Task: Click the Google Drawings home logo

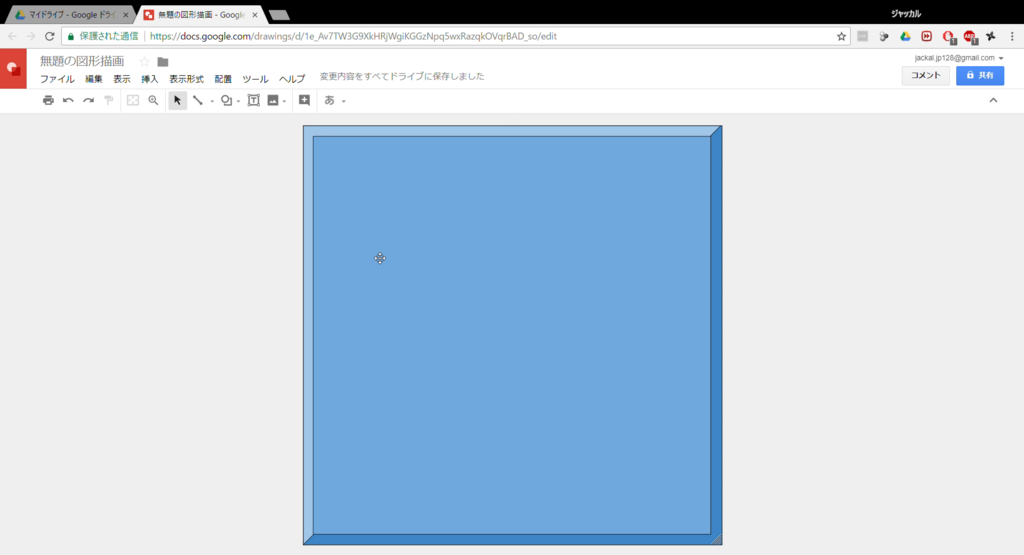Action: coord(13,69)
